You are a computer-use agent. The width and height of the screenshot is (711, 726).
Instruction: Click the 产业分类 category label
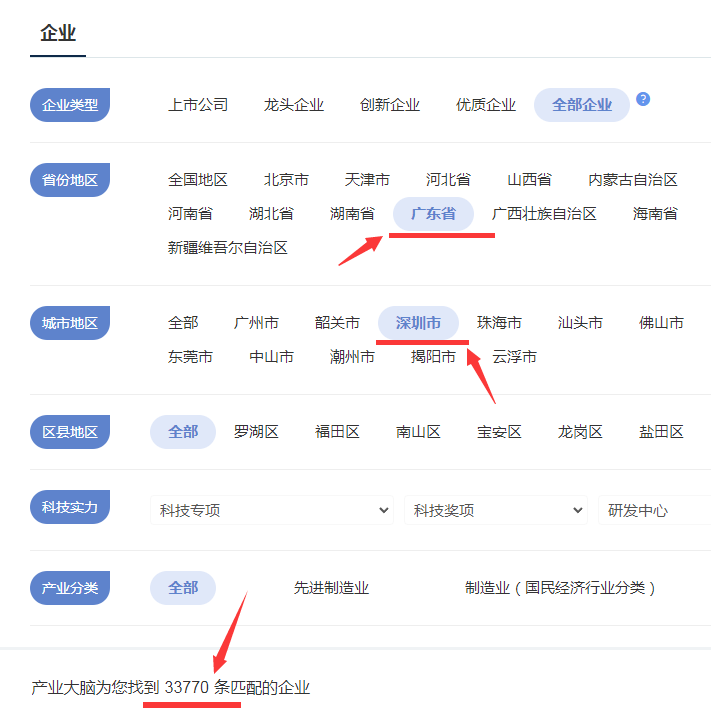click(x=70, y=588)
